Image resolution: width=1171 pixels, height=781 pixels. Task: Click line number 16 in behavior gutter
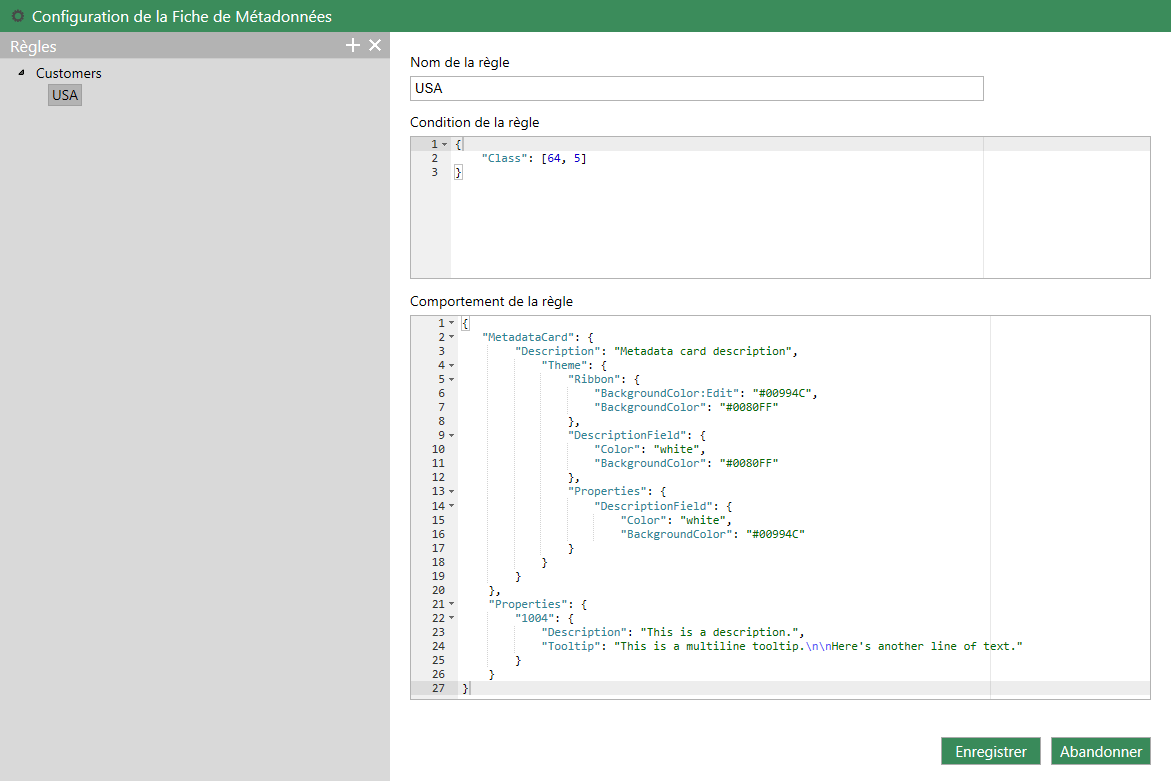coord(438,534)
